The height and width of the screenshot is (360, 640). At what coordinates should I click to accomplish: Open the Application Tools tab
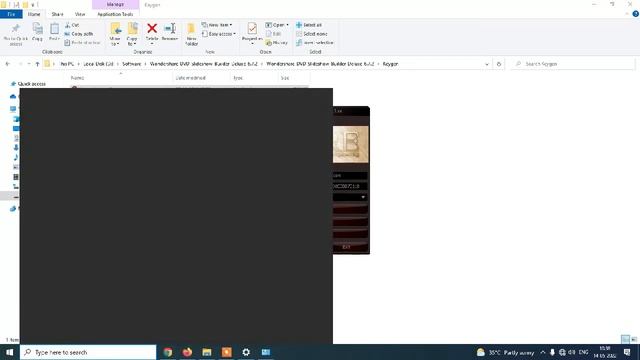pyautogui.click(x=115, y=14)
